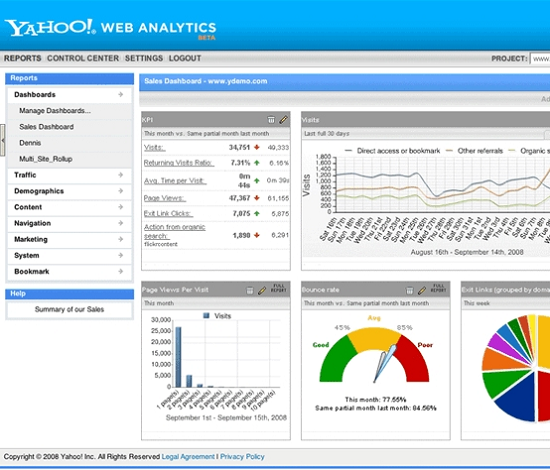Open the CONTROL CENTER menu
Image resolution: width=550 pixels, height=470 pixels.
[83, 58]
